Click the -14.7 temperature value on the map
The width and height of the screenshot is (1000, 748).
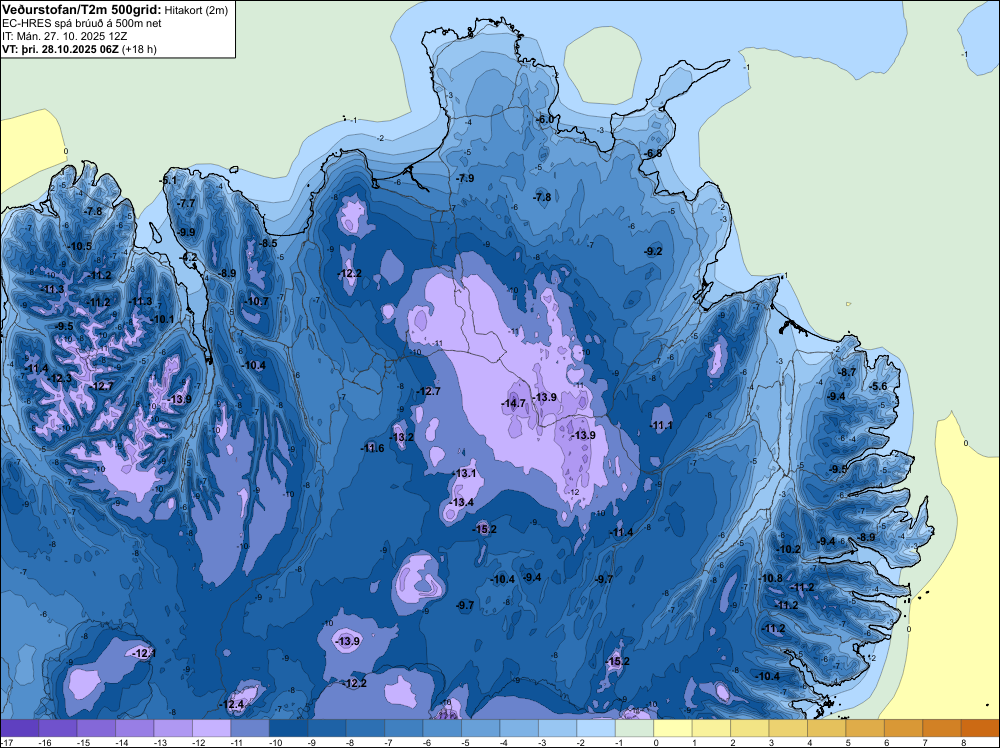(x=513, y=403)
